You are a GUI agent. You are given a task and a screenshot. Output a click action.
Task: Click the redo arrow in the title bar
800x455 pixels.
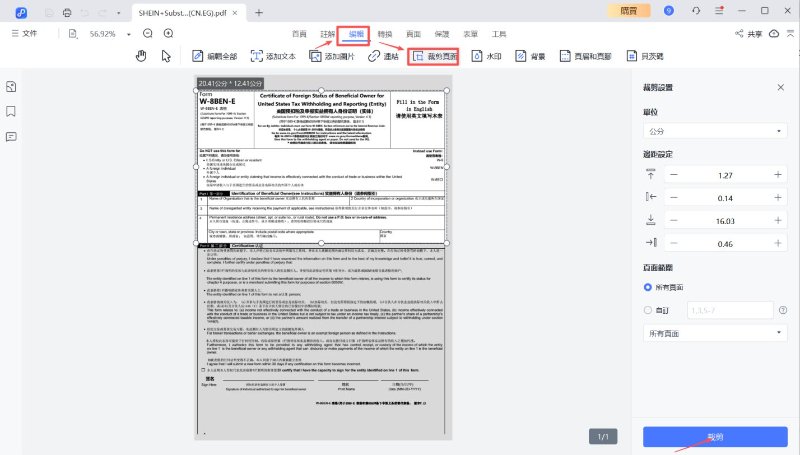click(102, 13)
